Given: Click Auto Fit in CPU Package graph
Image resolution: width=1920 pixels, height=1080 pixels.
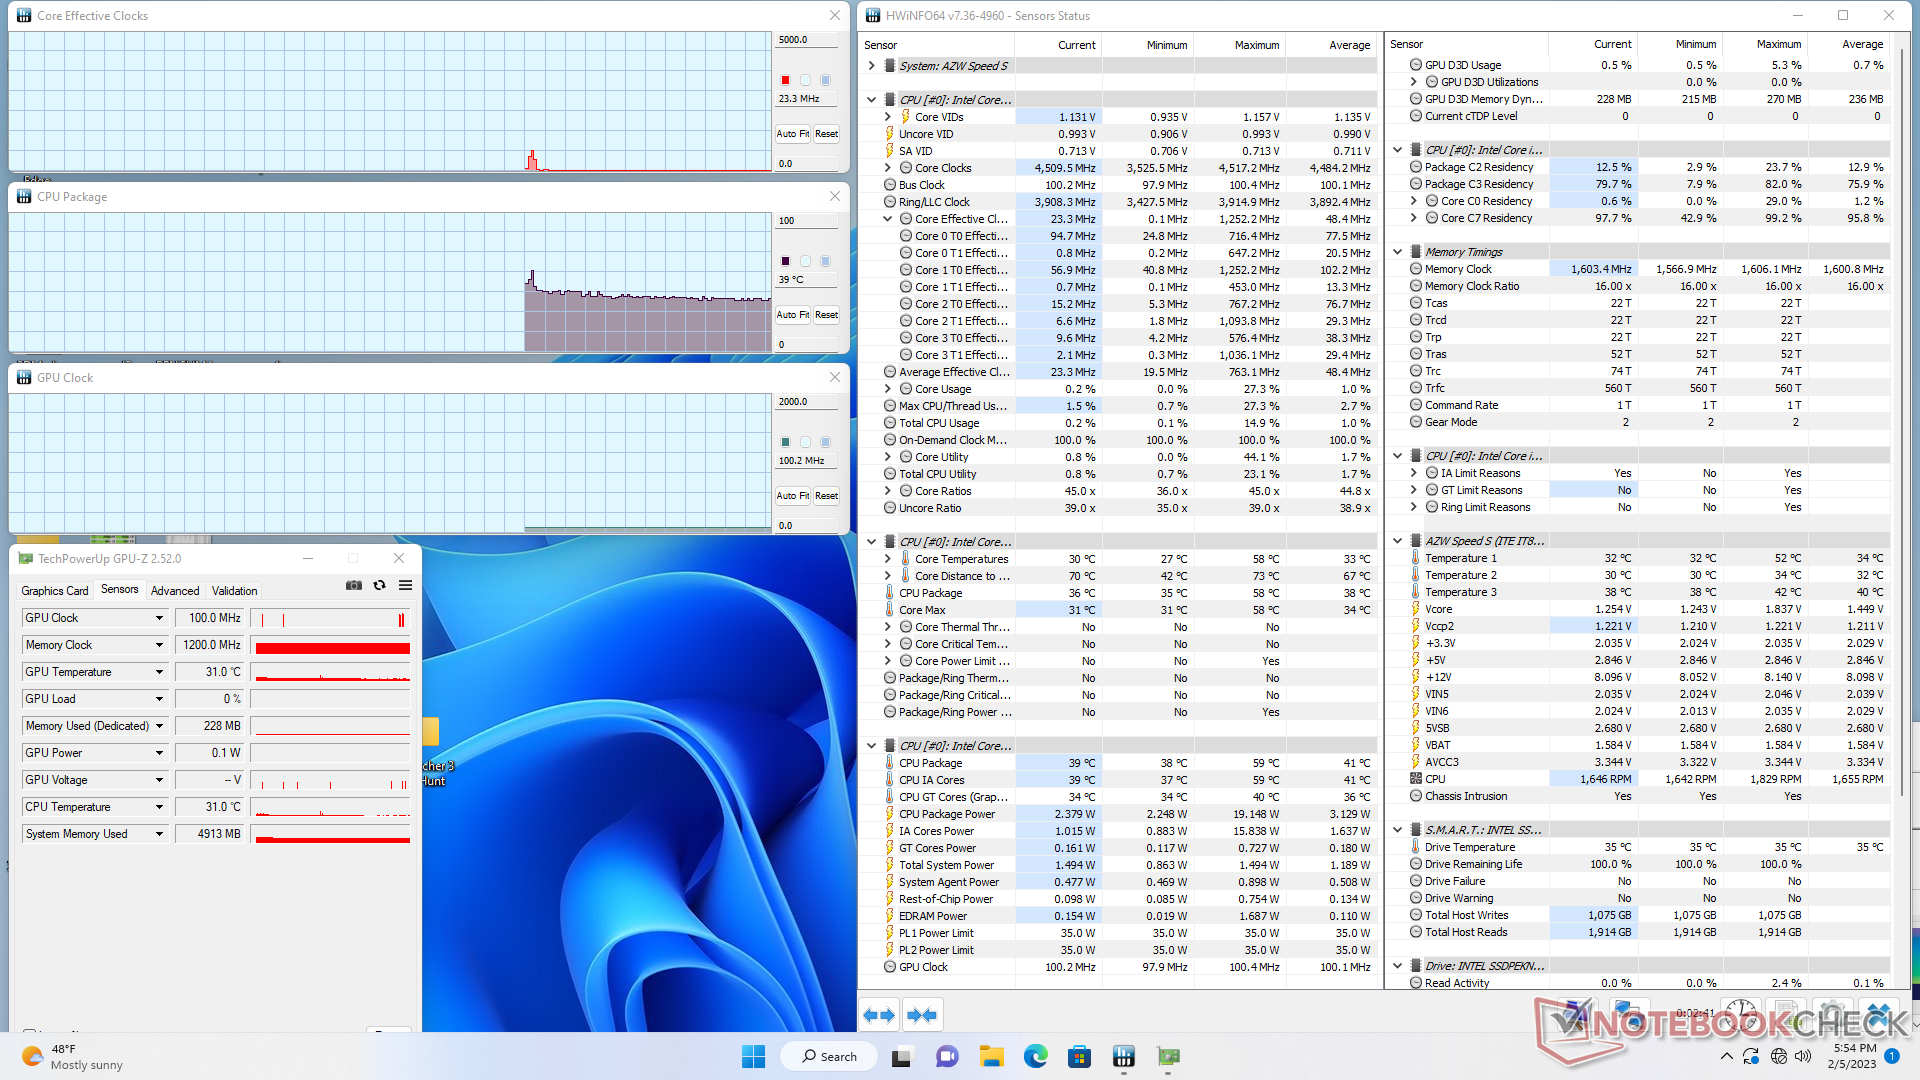Looking at the screenshot, I should [793, 315].
